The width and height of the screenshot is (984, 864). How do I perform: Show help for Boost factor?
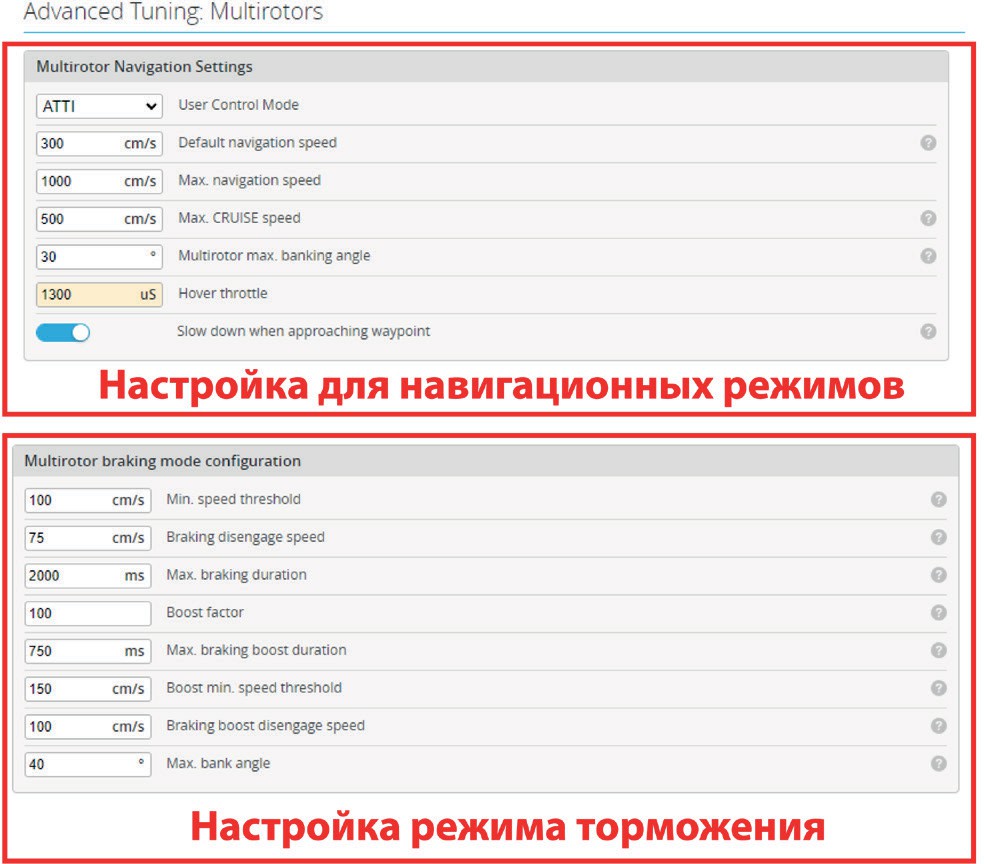(938, 612)
